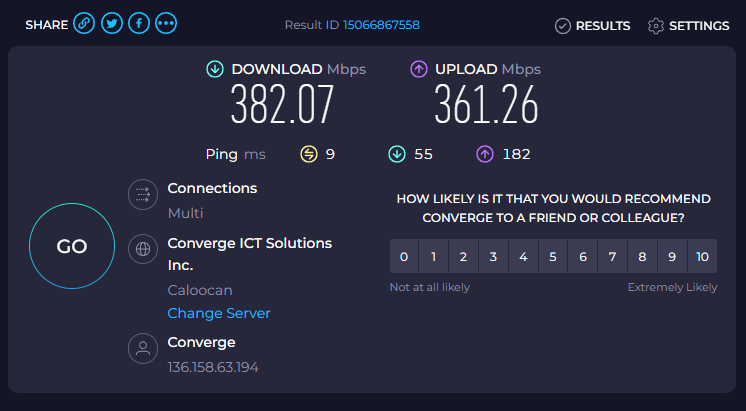Viewport: 746px width, 411px height.
Task: Open the RESULTS page
Action: [603, 26]
